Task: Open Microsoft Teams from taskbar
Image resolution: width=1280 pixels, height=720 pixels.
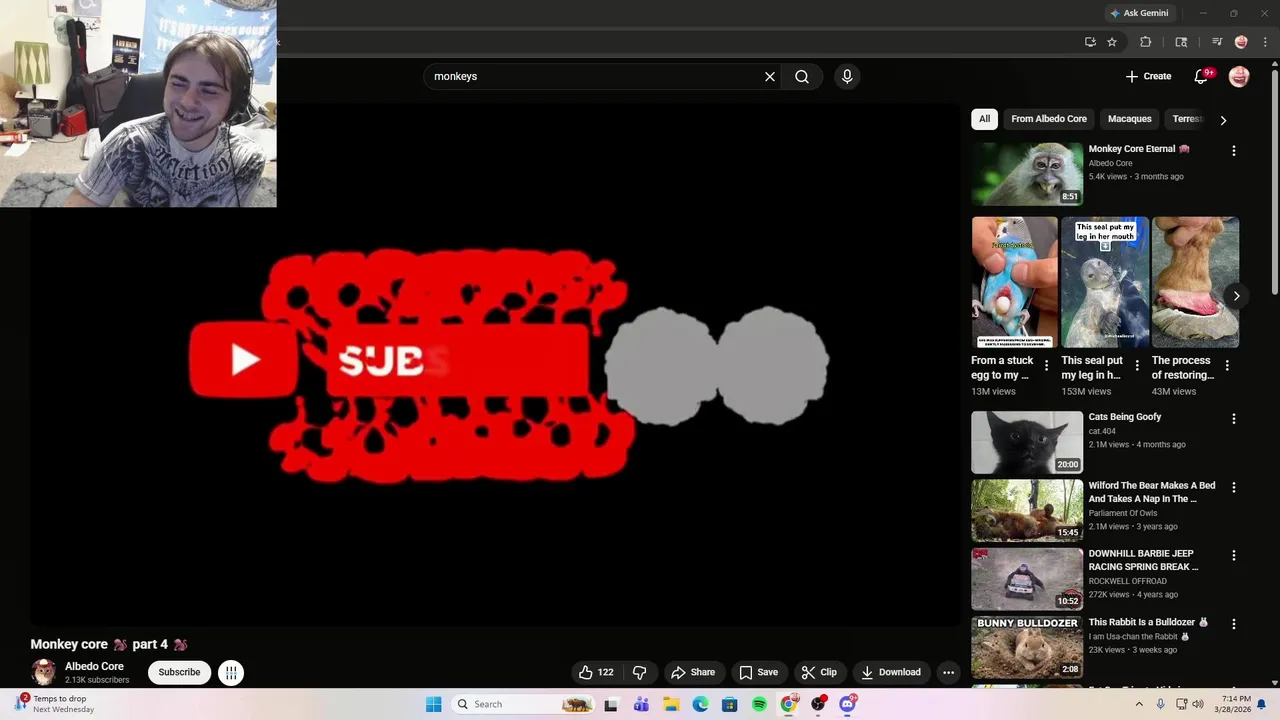Action: coord(641,704)
